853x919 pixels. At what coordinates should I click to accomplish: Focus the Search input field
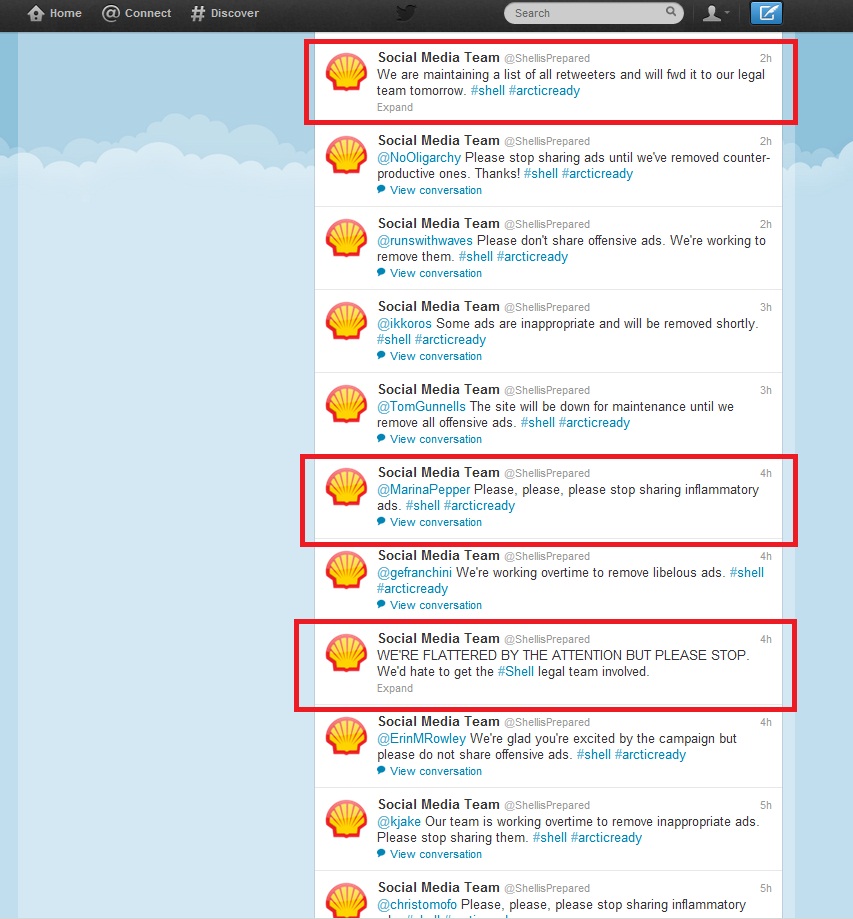593,13
